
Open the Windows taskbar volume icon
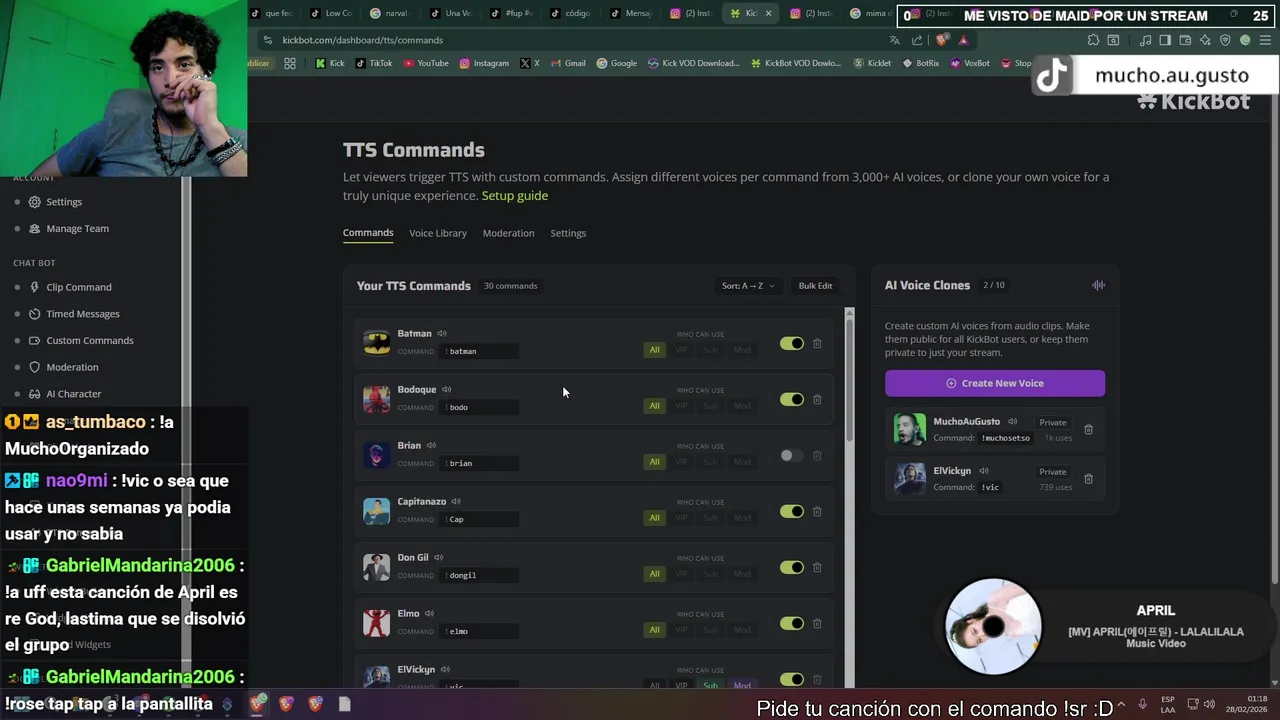coord(1209,704)
